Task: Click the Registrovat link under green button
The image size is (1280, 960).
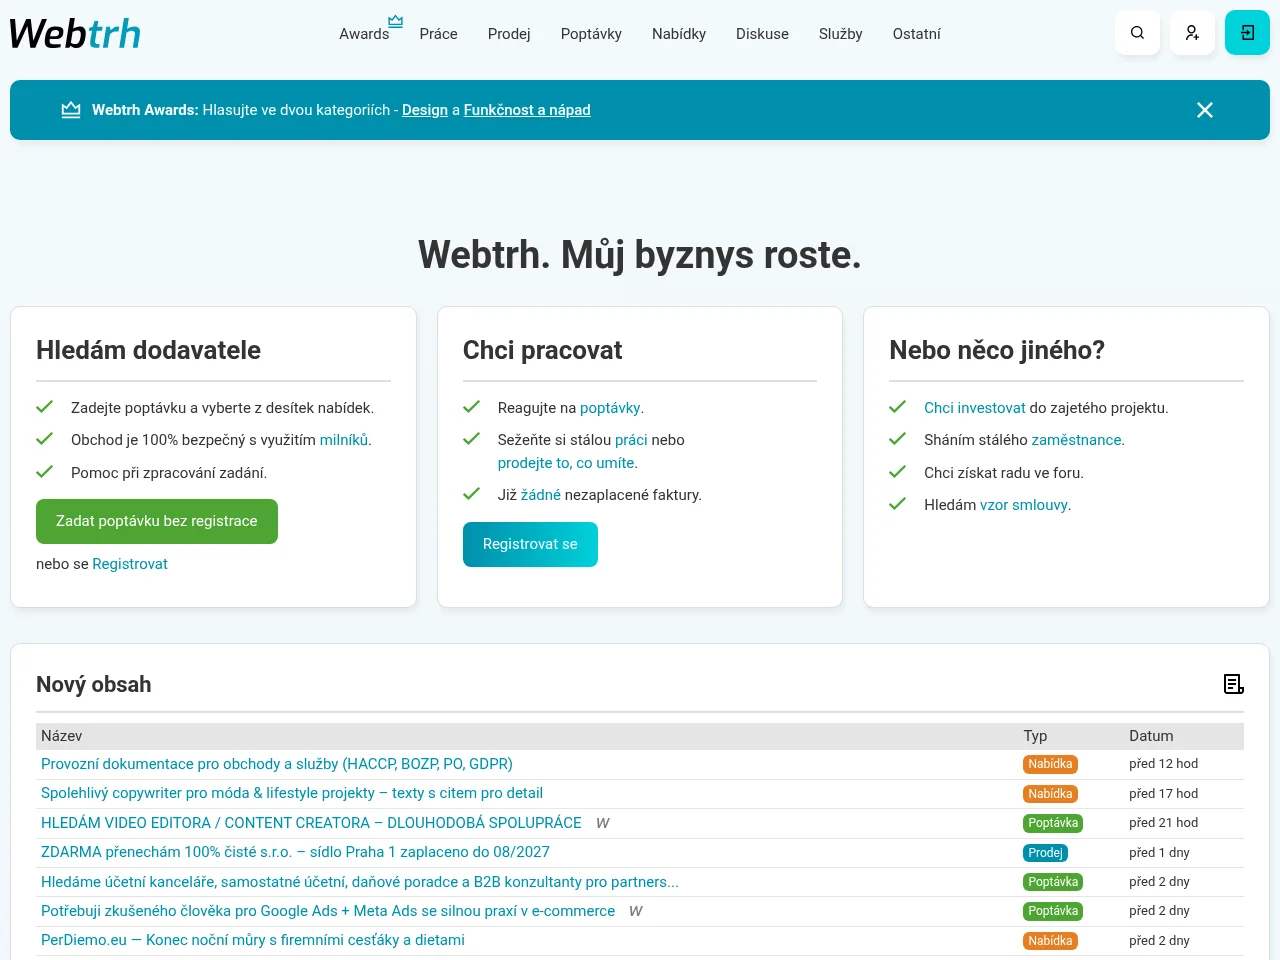Action: pyautogui.click(x=130, y=564)
